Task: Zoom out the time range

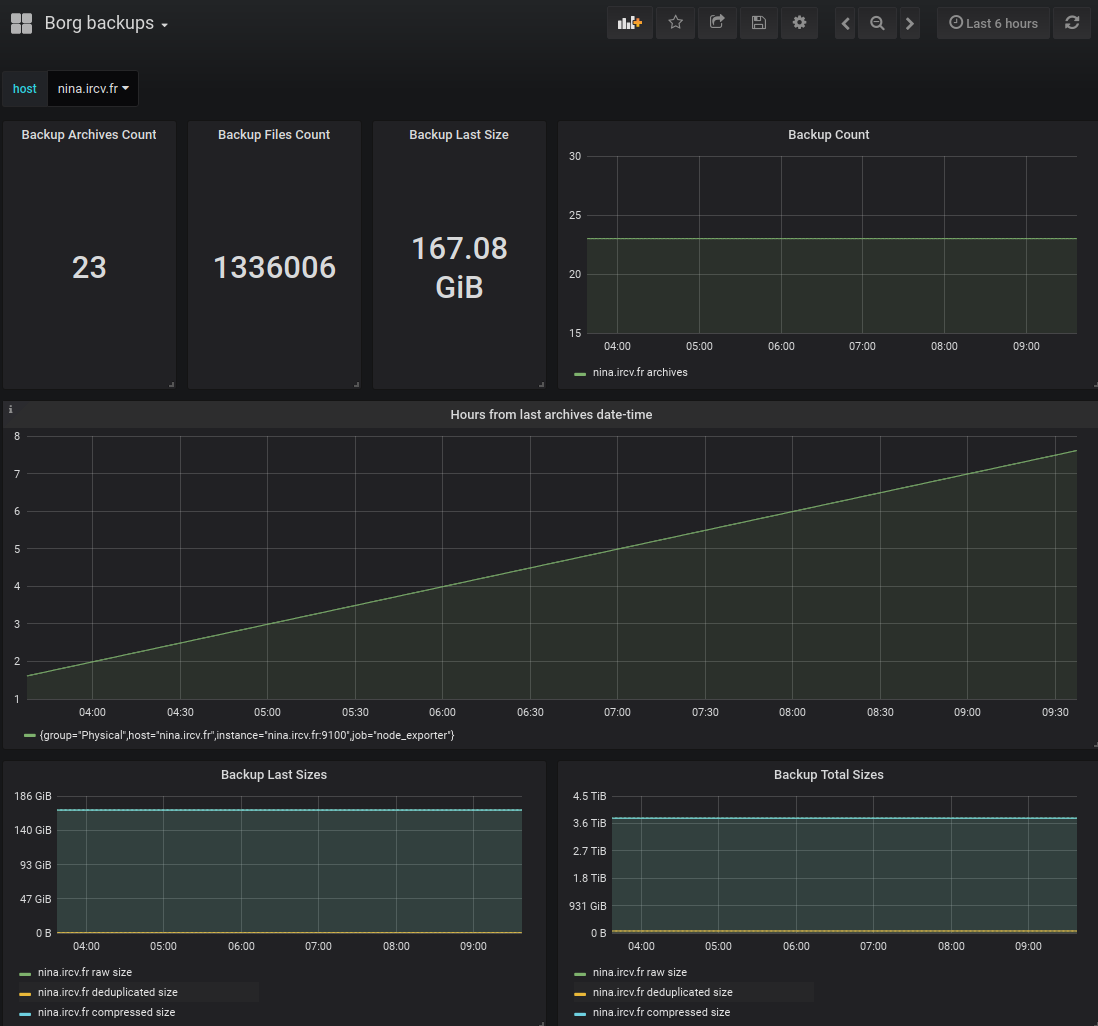Action: [877, 23]
